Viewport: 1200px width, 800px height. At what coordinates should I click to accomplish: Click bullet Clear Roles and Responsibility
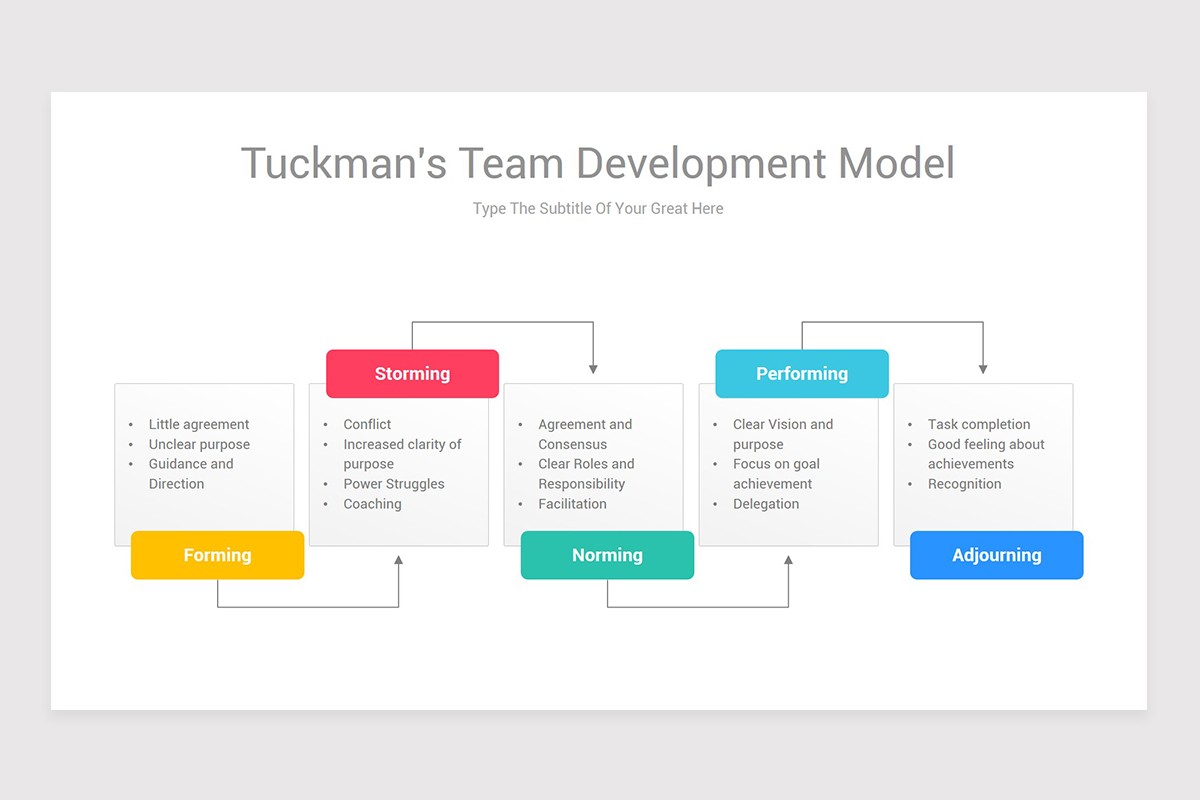[586, 474]
